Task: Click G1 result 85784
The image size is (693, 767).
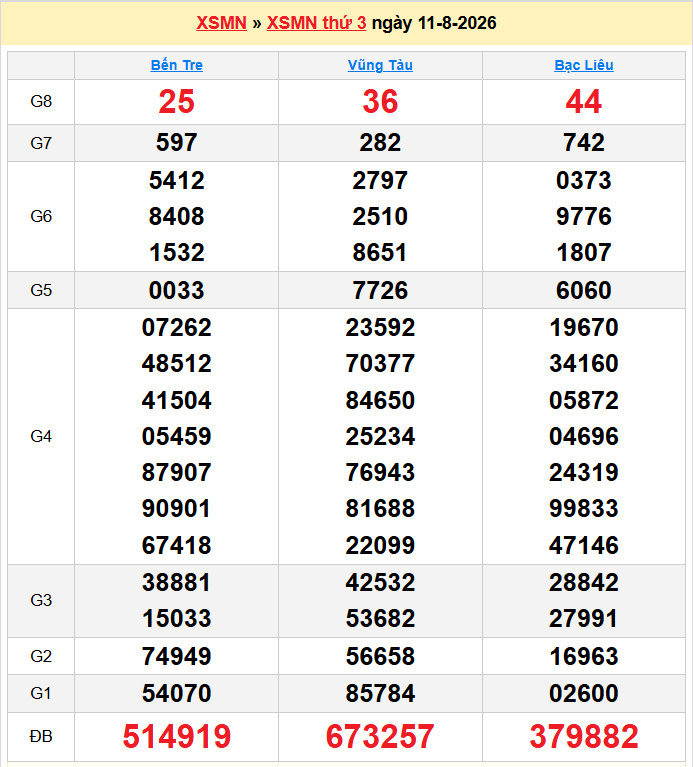Action: [x=380, y=693]
